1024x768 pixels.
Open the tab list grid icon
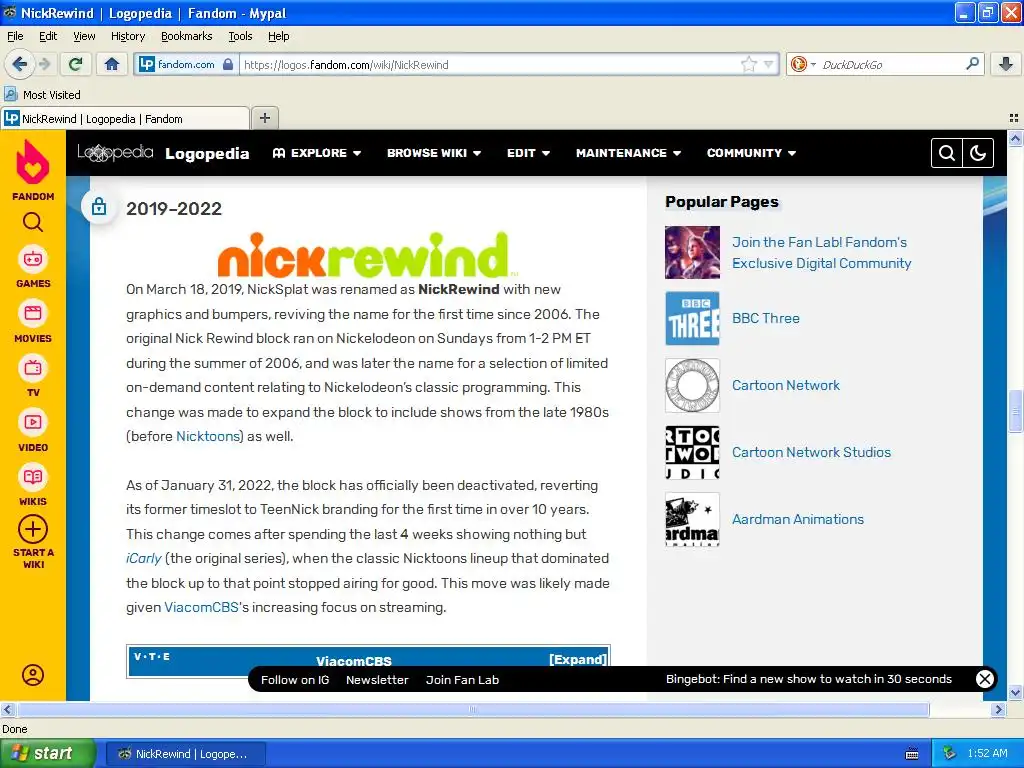1014,118
